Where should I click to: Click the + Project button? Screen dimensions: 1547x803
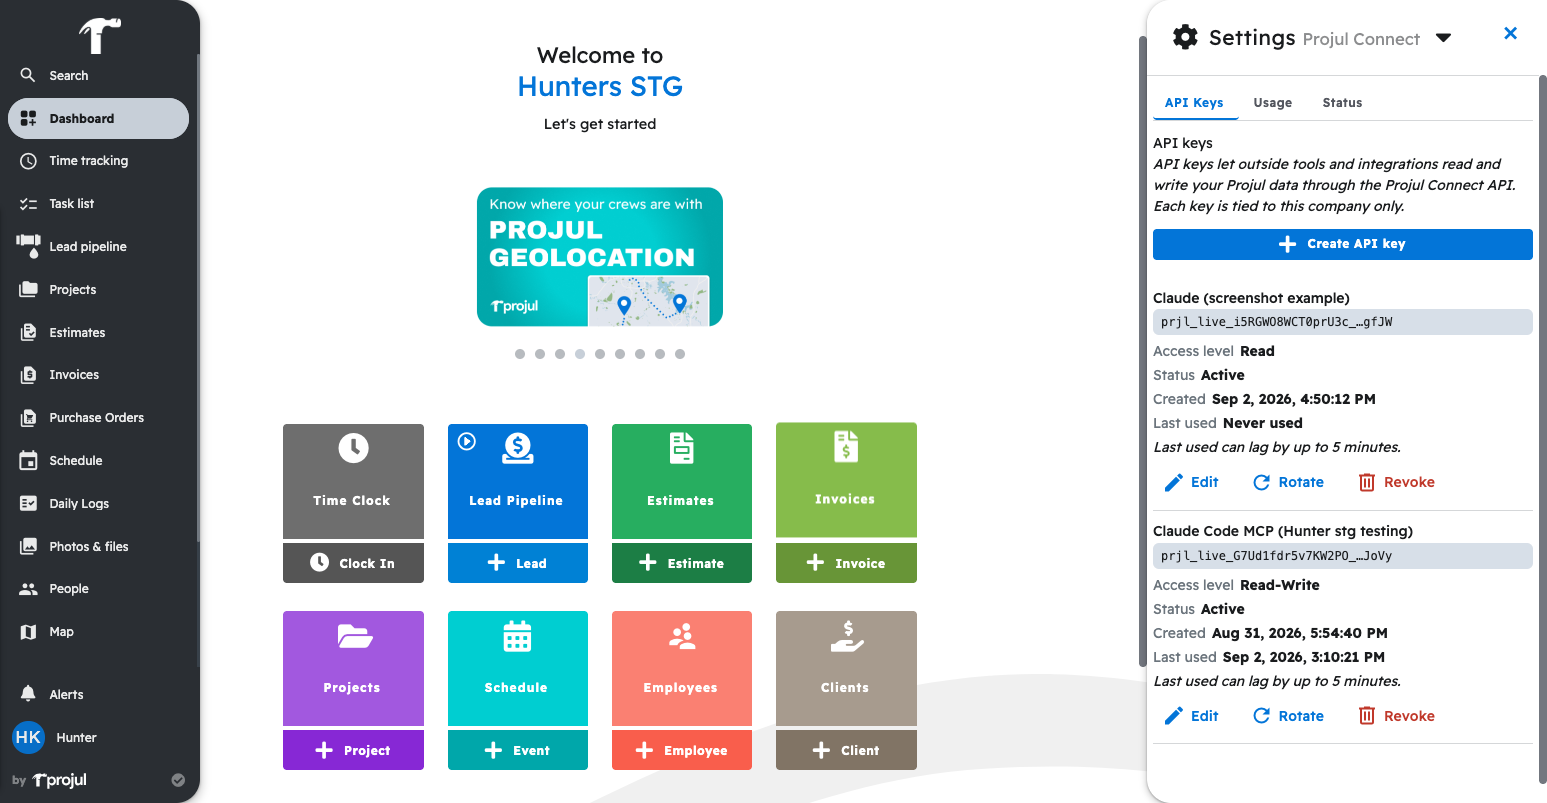click(353, 750)
